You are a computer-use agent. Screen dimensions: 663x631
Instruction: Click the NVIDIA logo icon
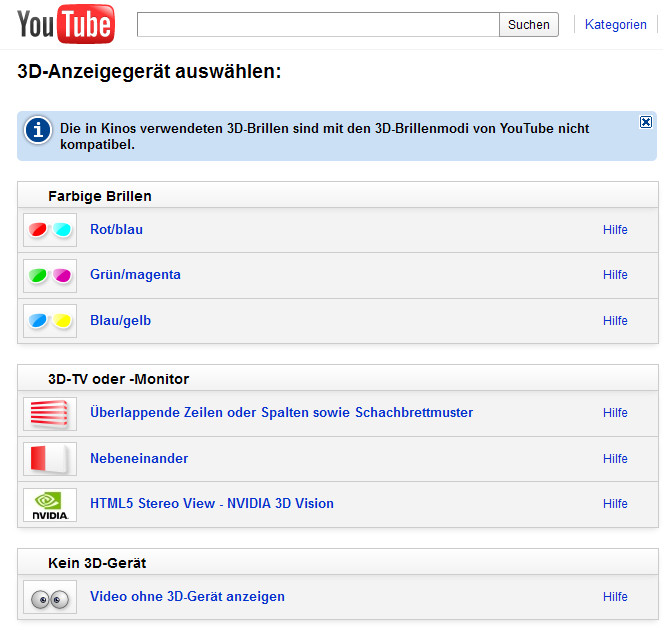tap(50, 505)
